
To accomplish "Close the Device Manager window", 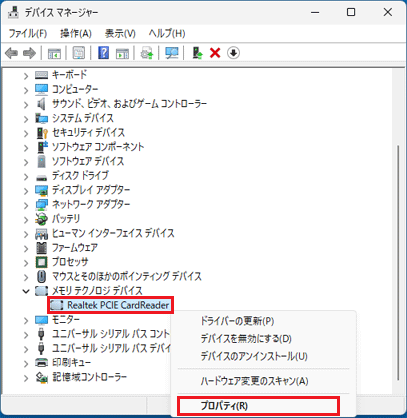I will click(x=388, y=13).
